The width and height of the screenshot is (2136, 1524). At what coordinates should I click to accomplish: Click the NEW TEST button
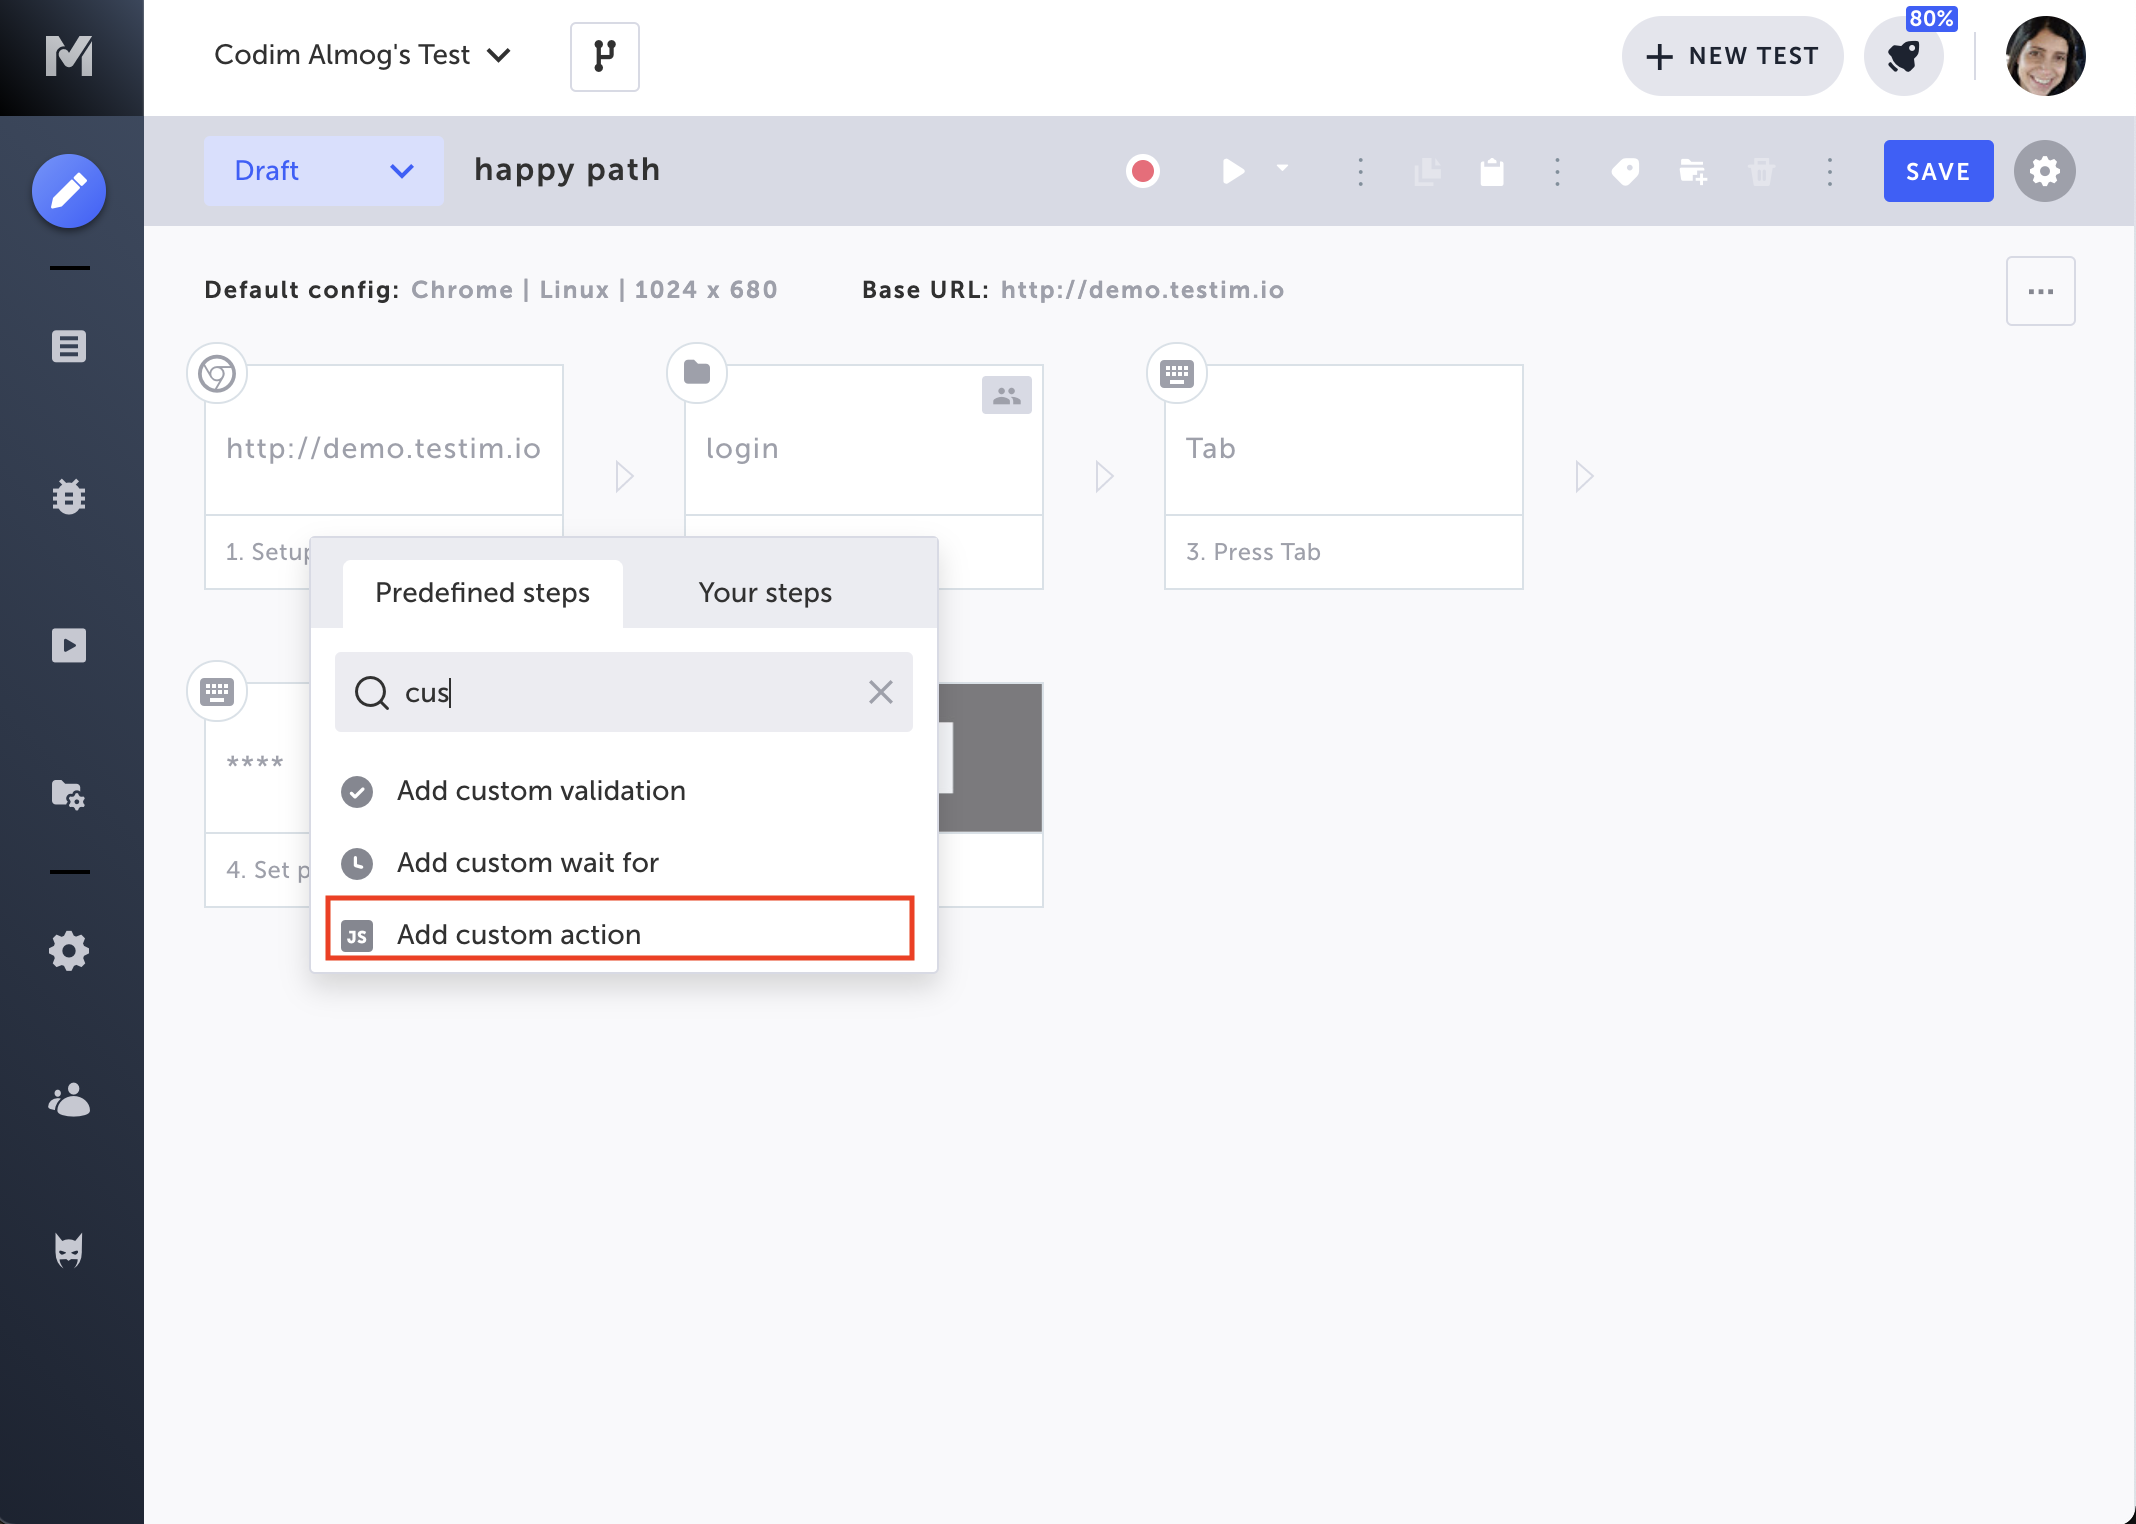point(1732,56)
